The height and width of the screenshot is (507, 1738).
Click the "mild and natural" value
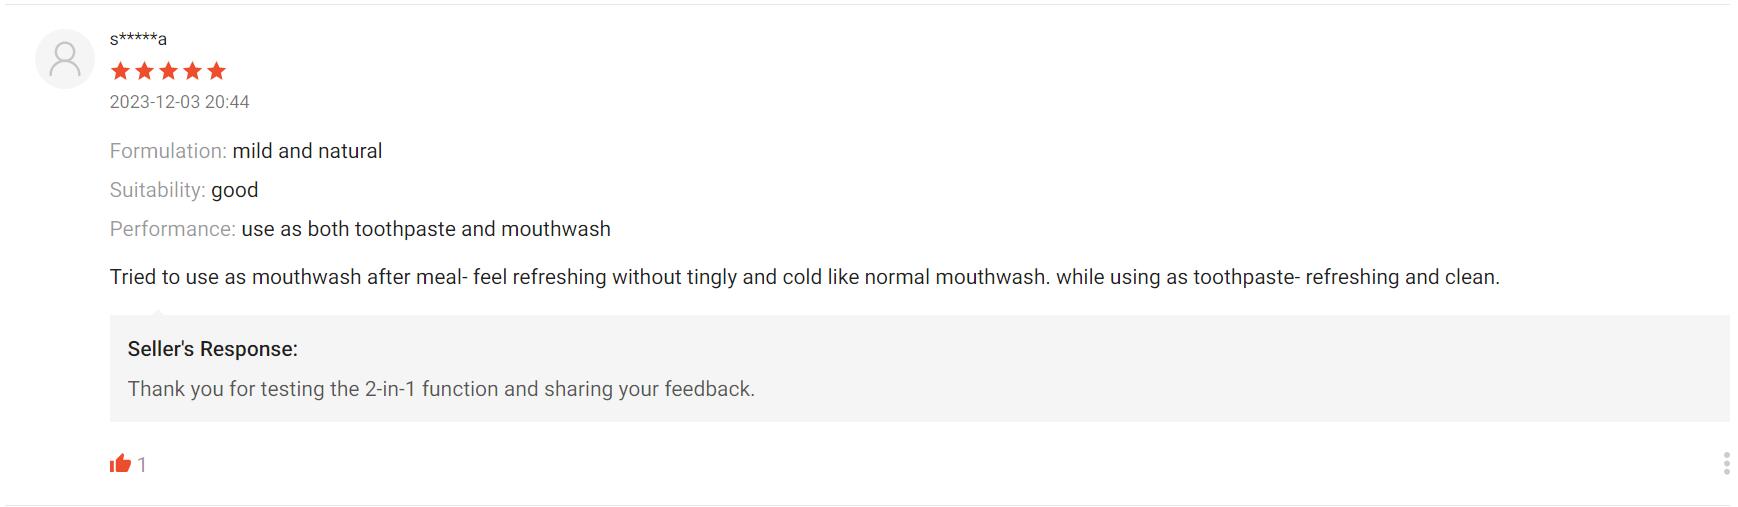click(x=307, y=151)
